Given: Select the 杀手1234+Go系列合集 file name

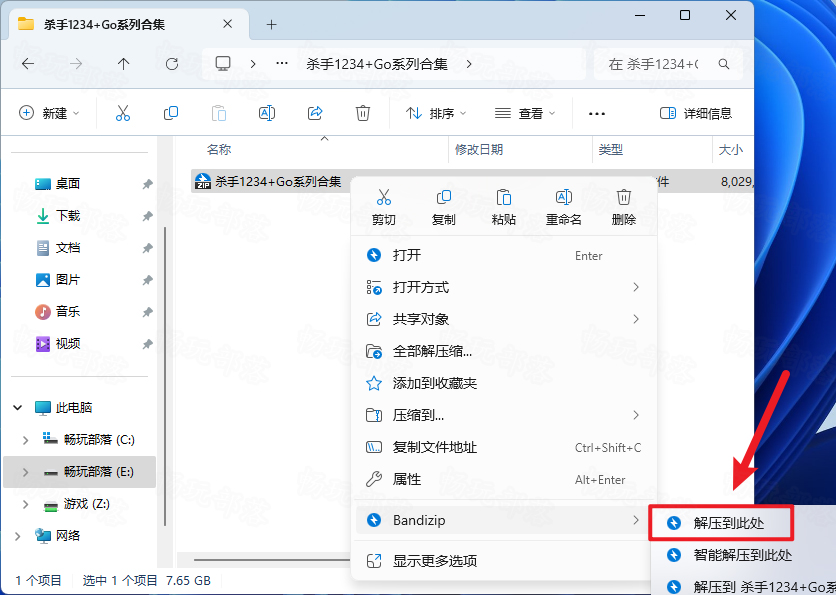Looking at the screenshot, I should pyautogui.click(x=278, y=182).
